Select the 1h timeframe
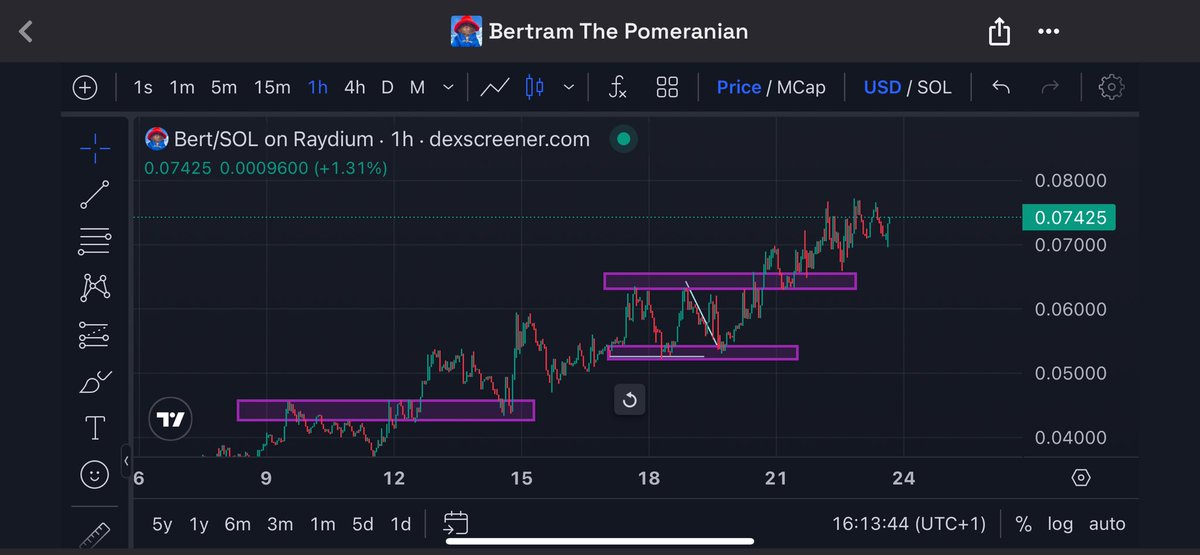The height and width of the screenshot is (555, 1200). coord(318,88)
